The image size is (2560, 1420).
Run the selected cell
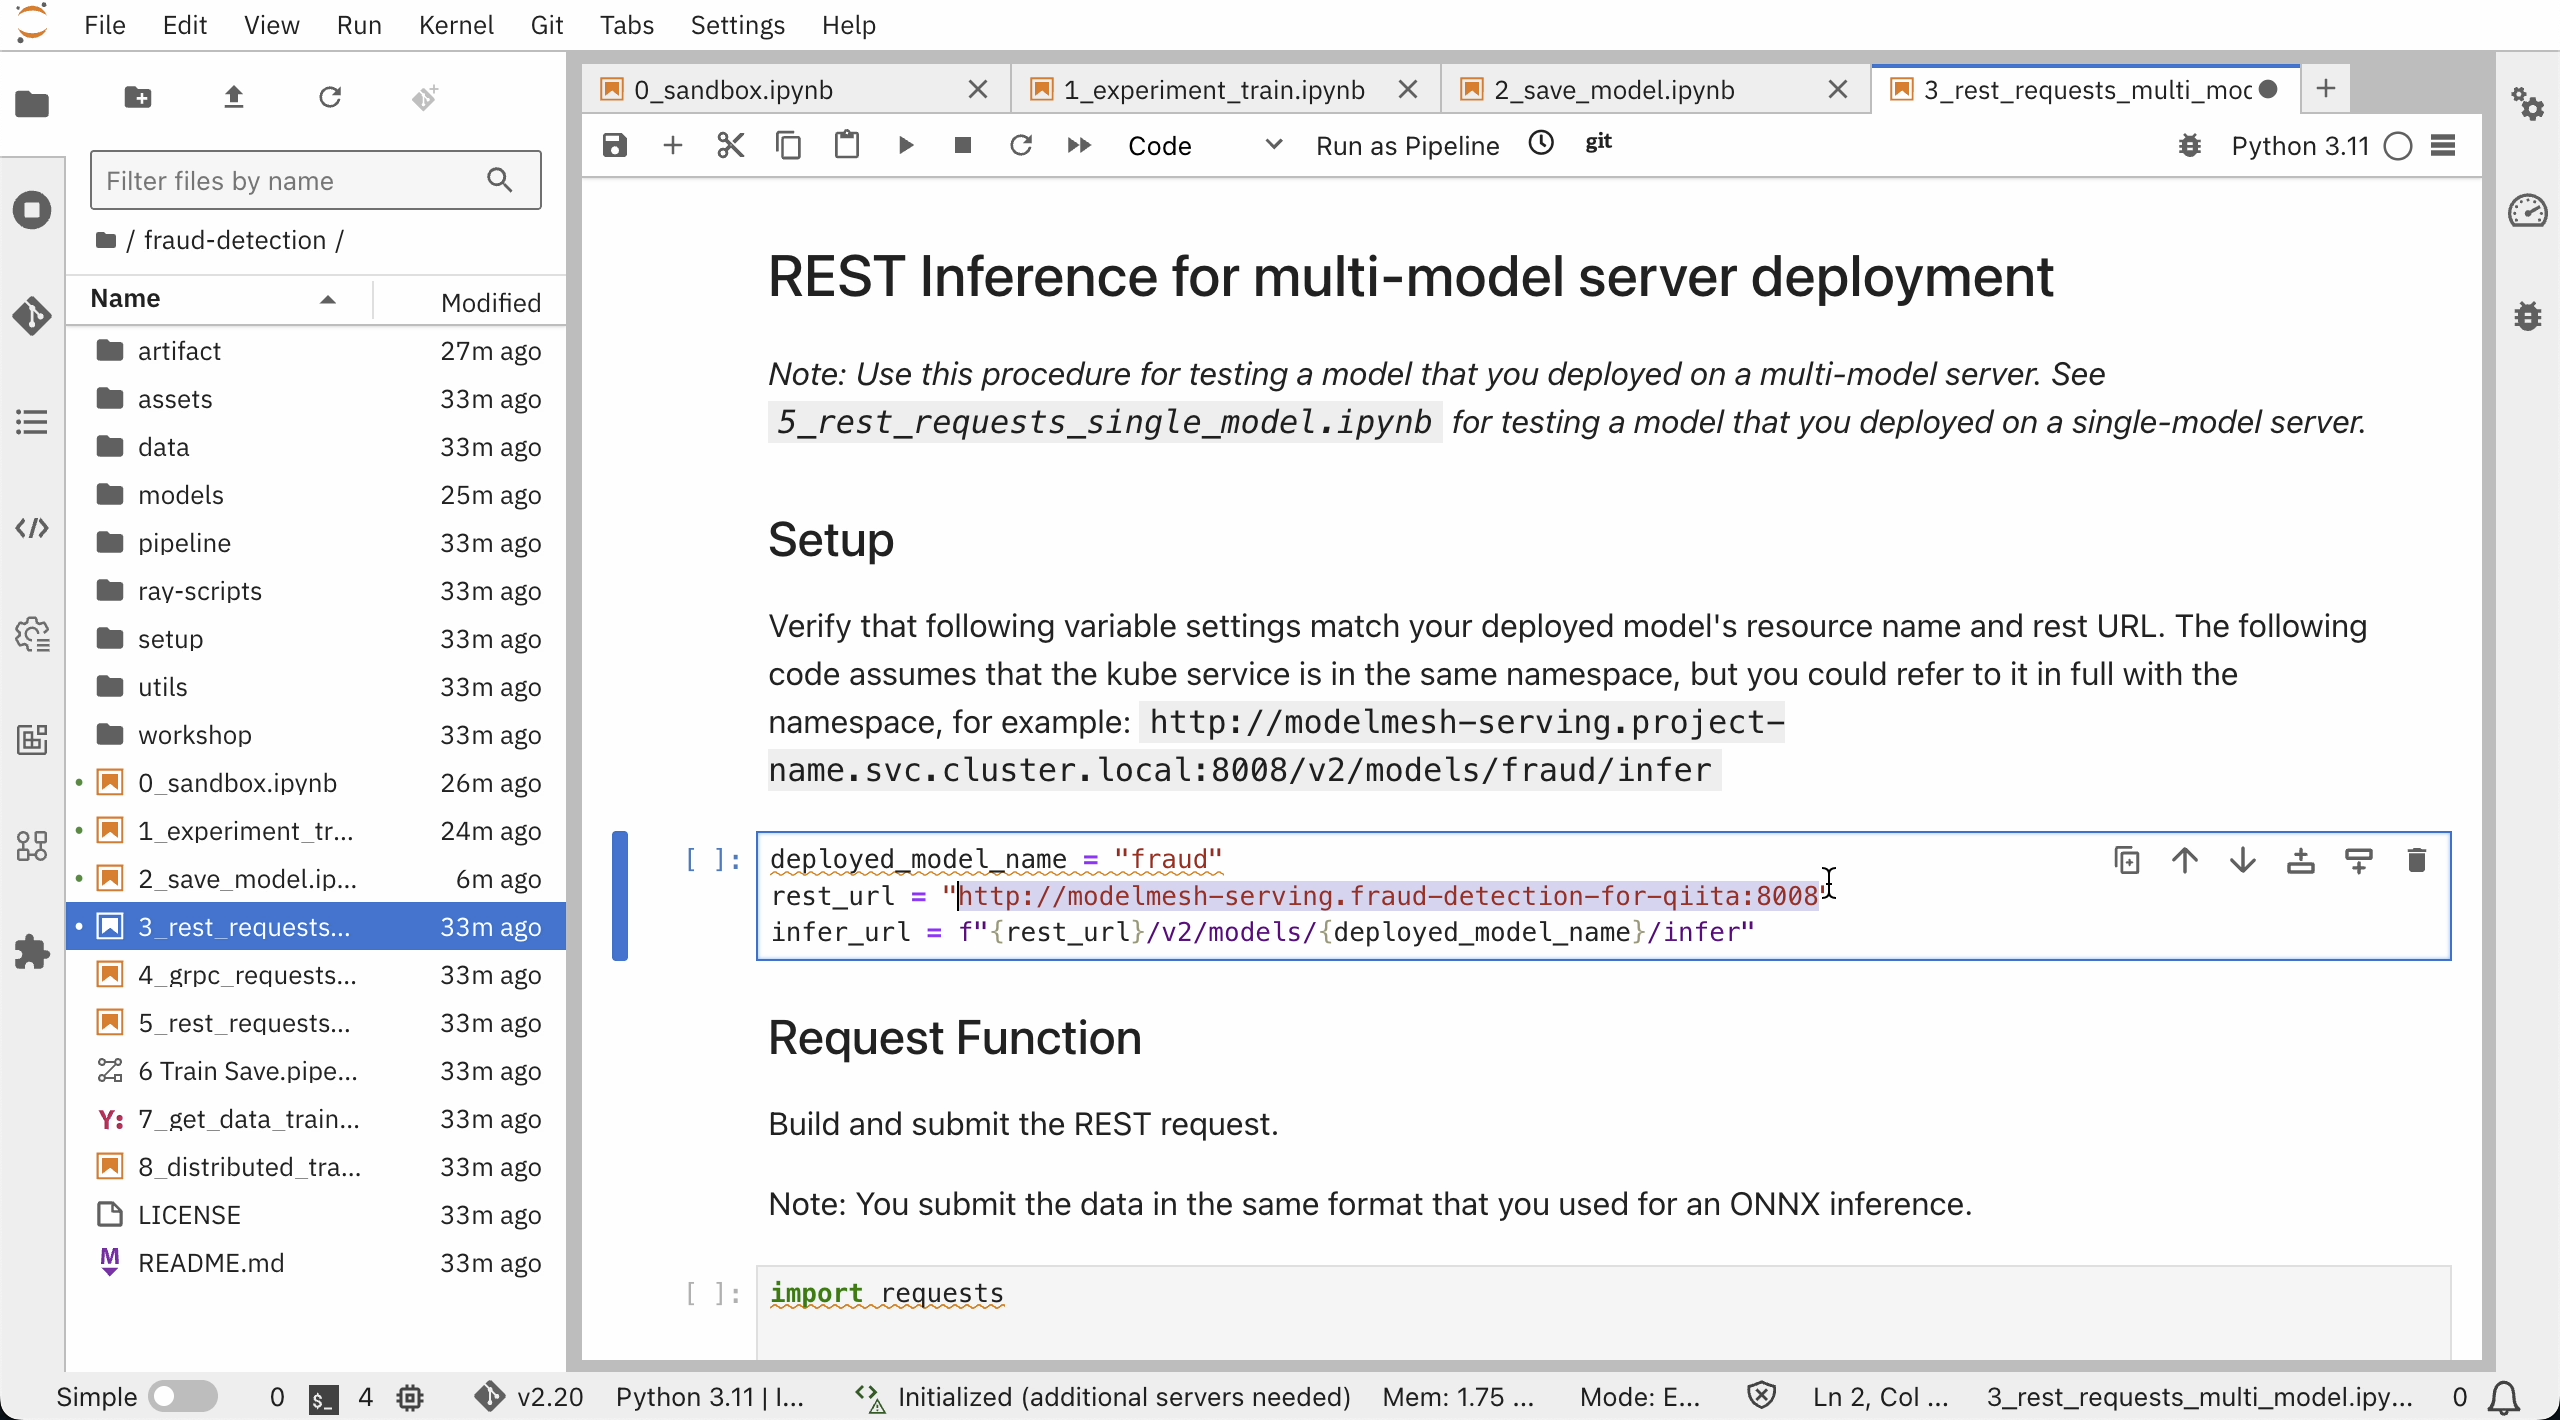pos(905,146)
